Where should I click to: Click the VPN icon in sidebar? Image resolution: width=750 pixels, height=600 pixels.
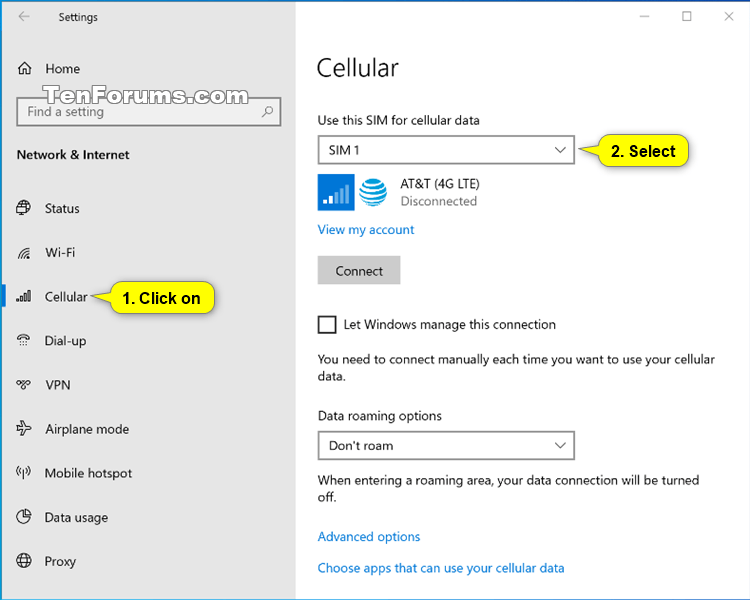tap(23, 384)
